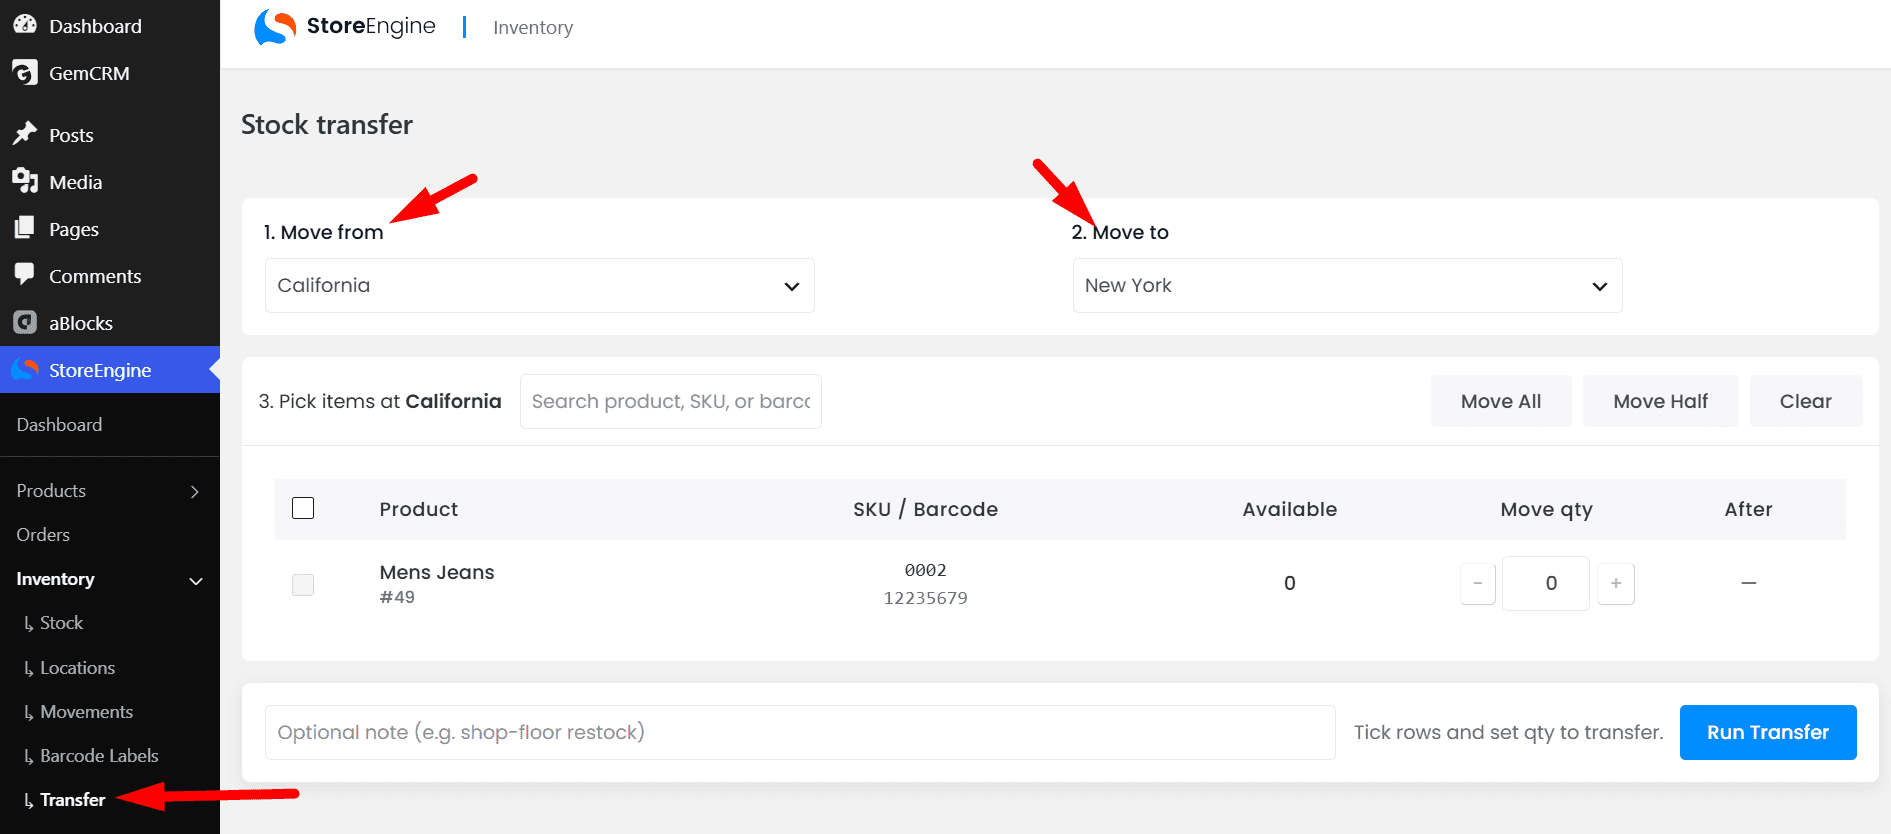Click the Optional note input field
The height and width of the screenshot is (834, 1891).
pos(800,732)
